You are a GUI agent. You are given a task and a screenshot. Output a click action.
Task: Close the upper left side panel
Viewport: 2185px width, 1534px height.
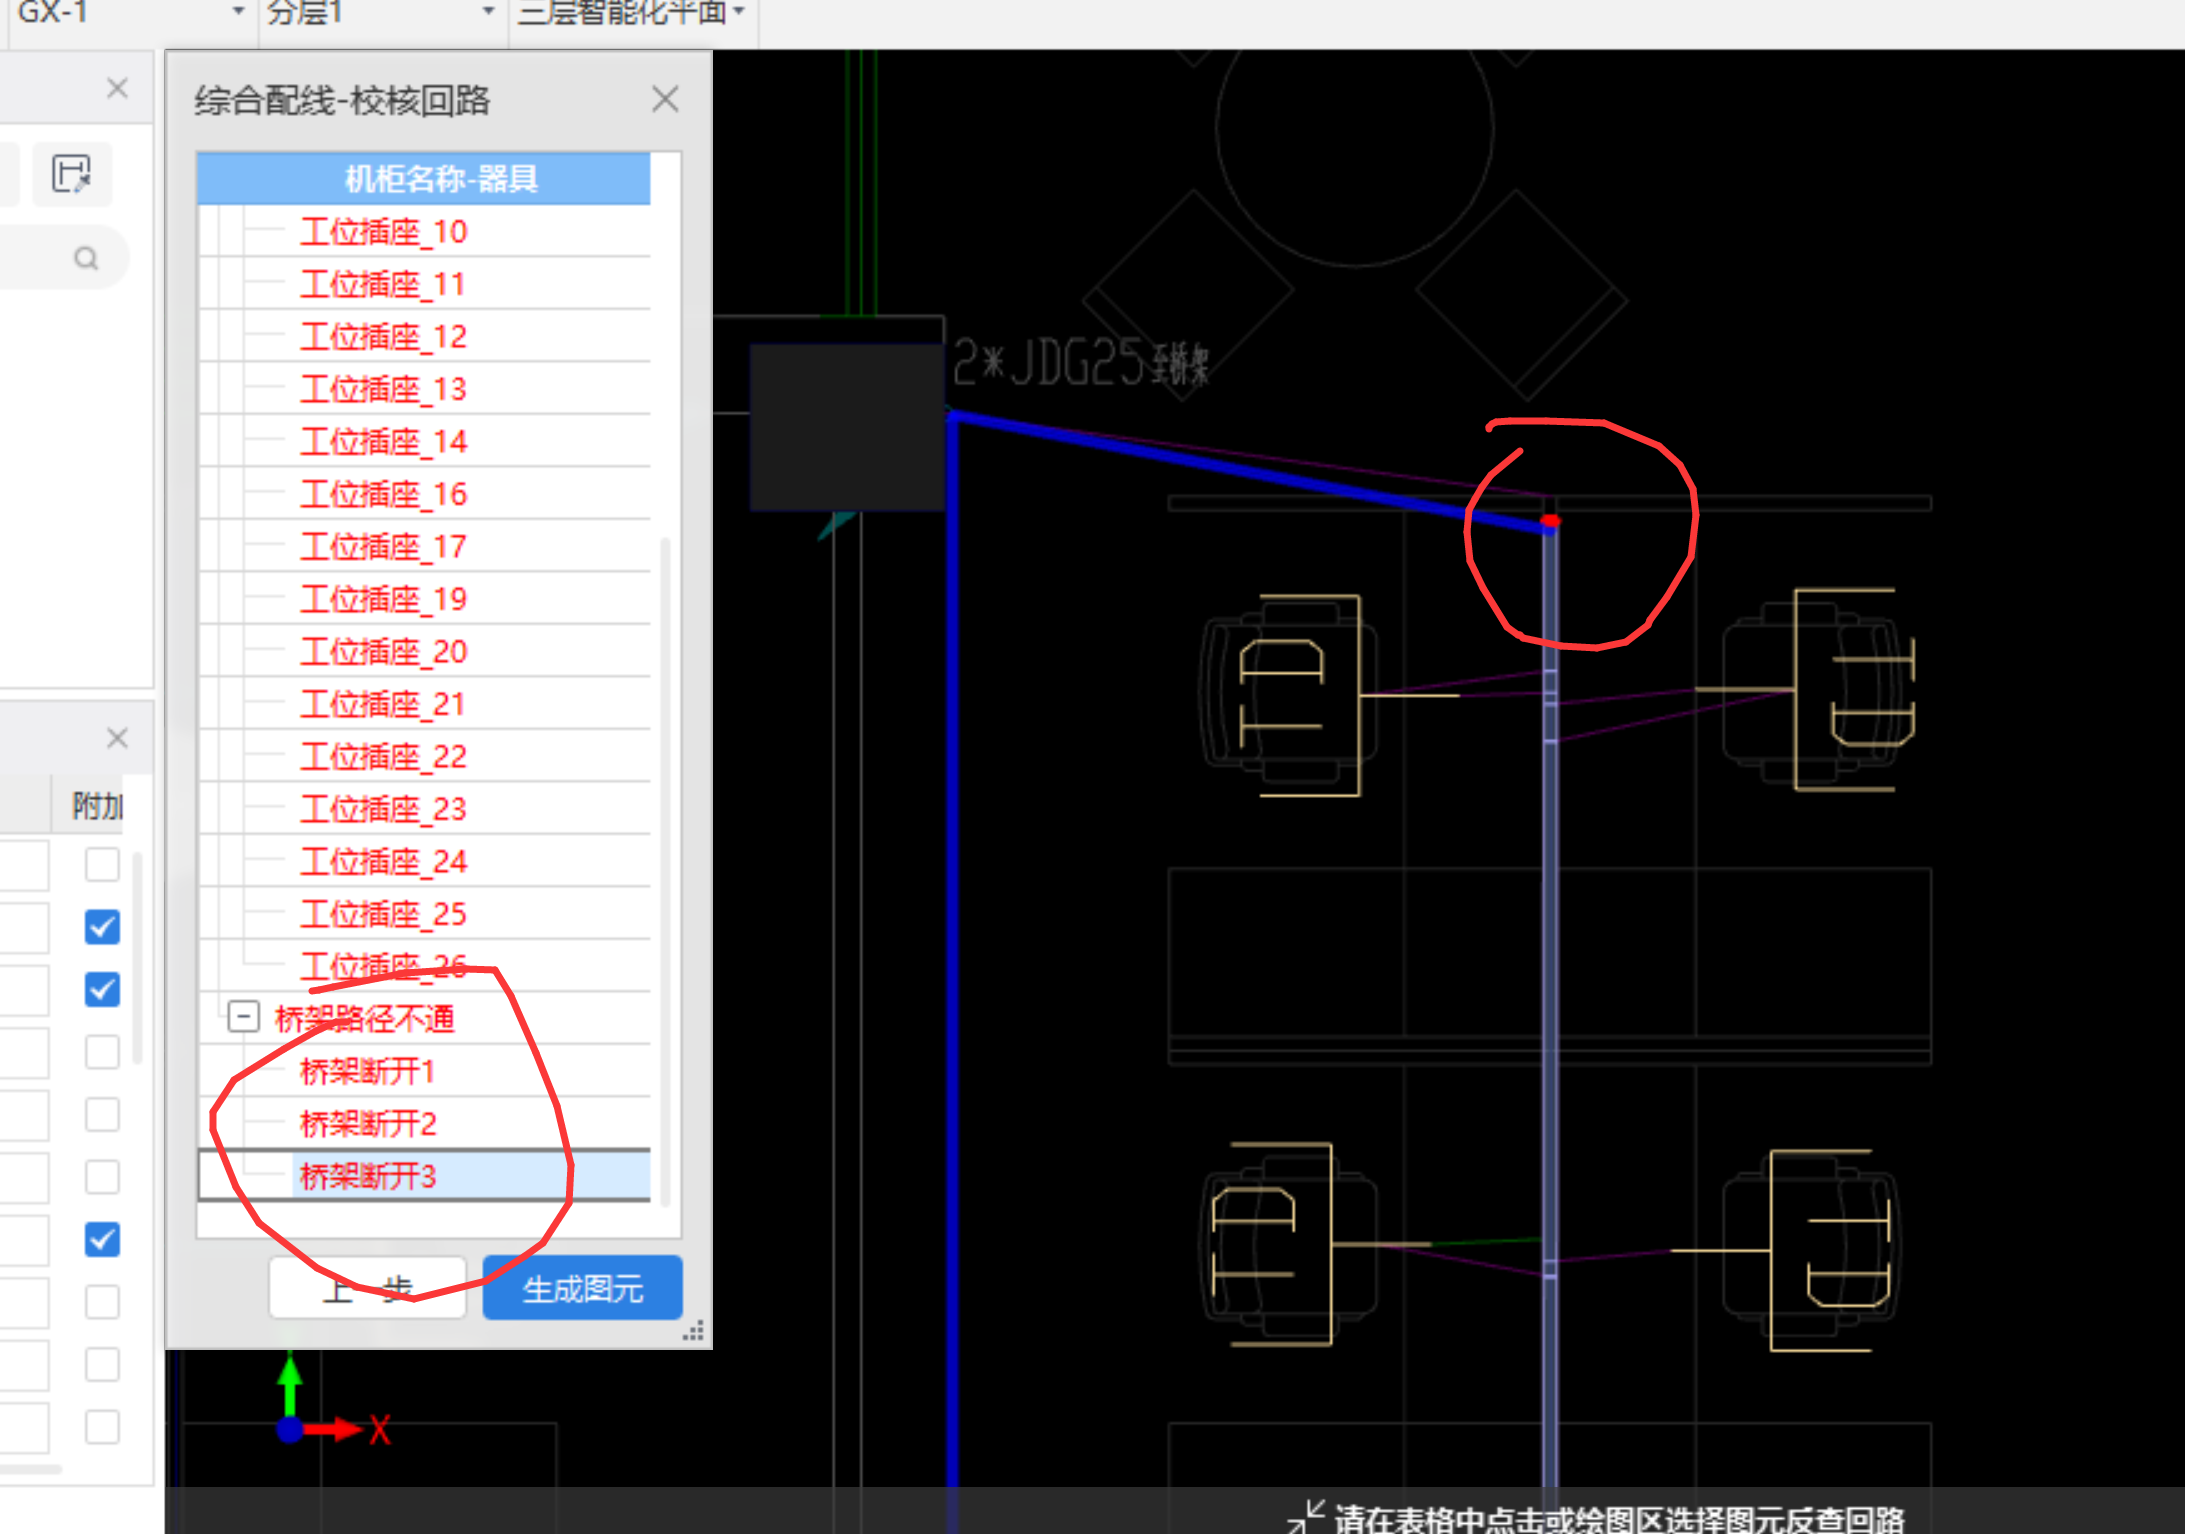(x=117, y=88)
